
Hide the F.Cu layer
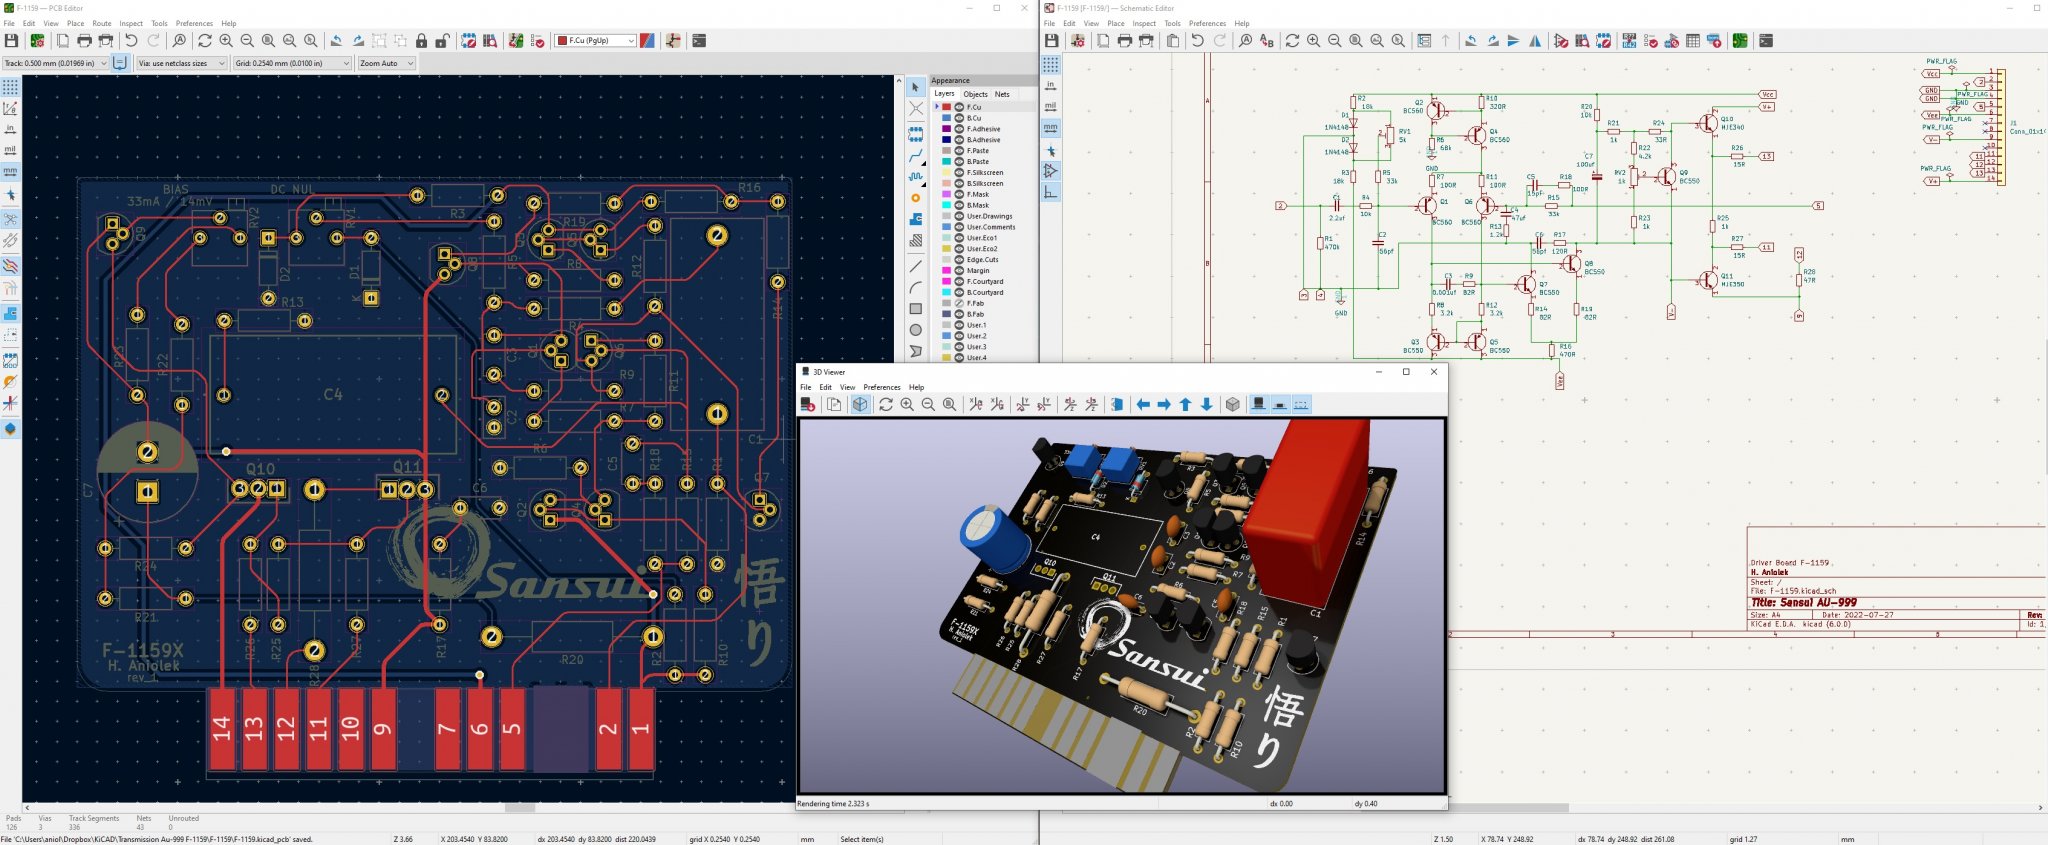pos(959,107)
